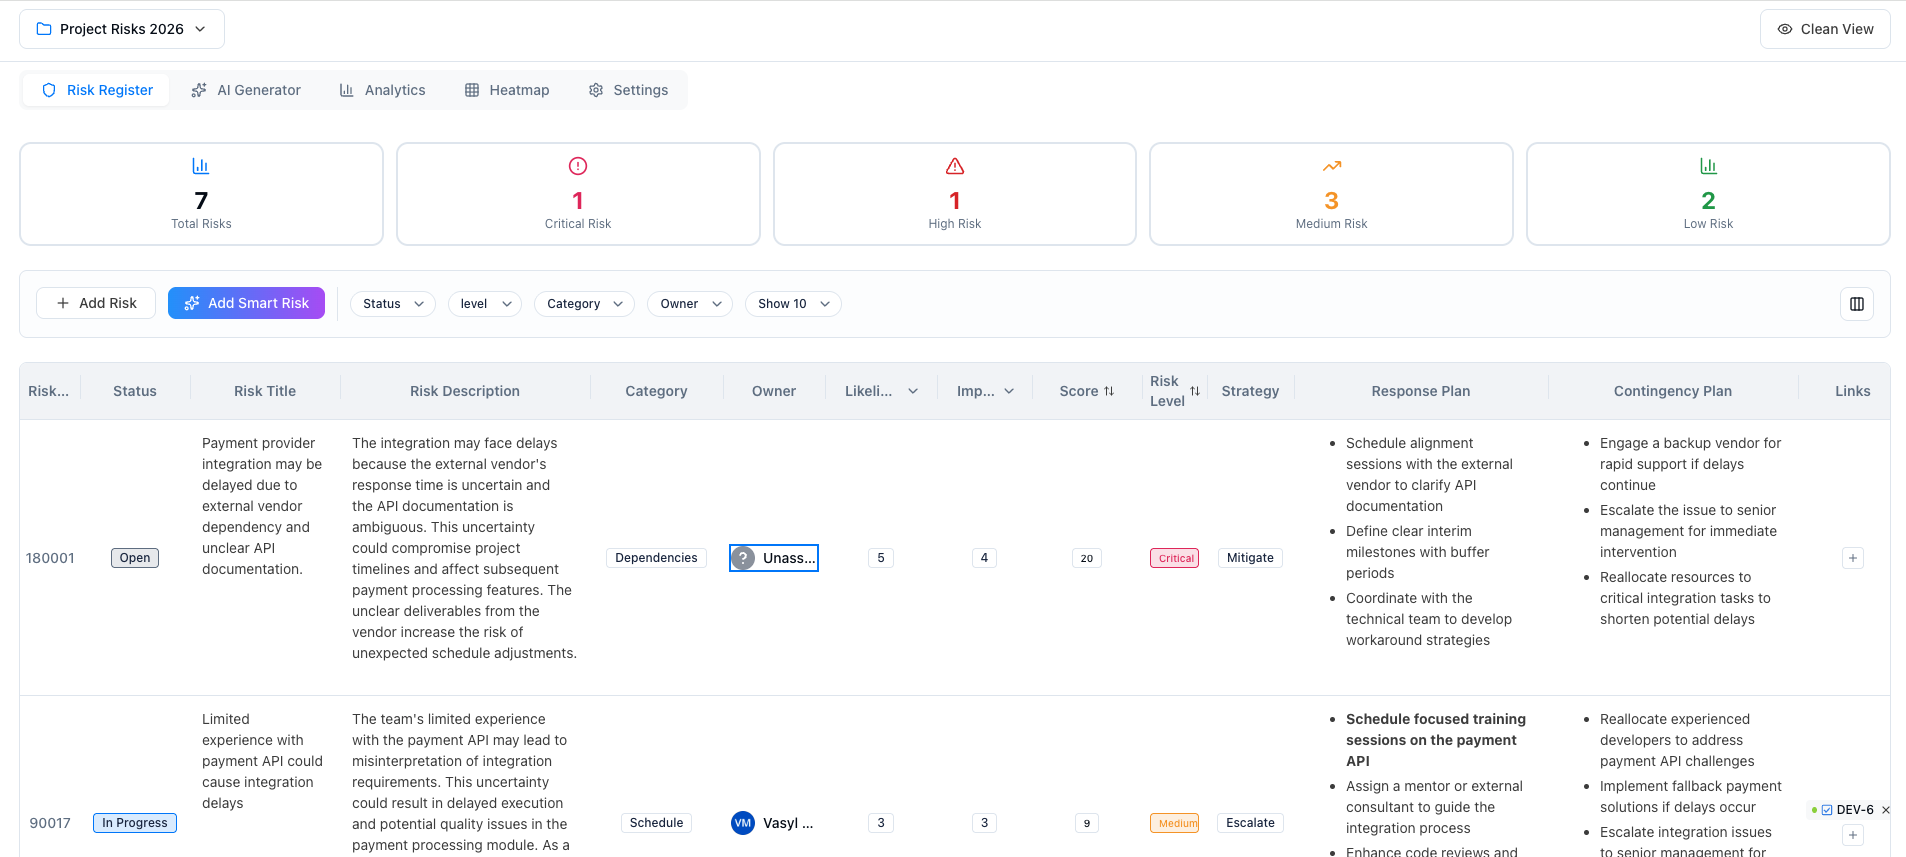Click the Critical Risk alert circle icon

coord(578,166)
